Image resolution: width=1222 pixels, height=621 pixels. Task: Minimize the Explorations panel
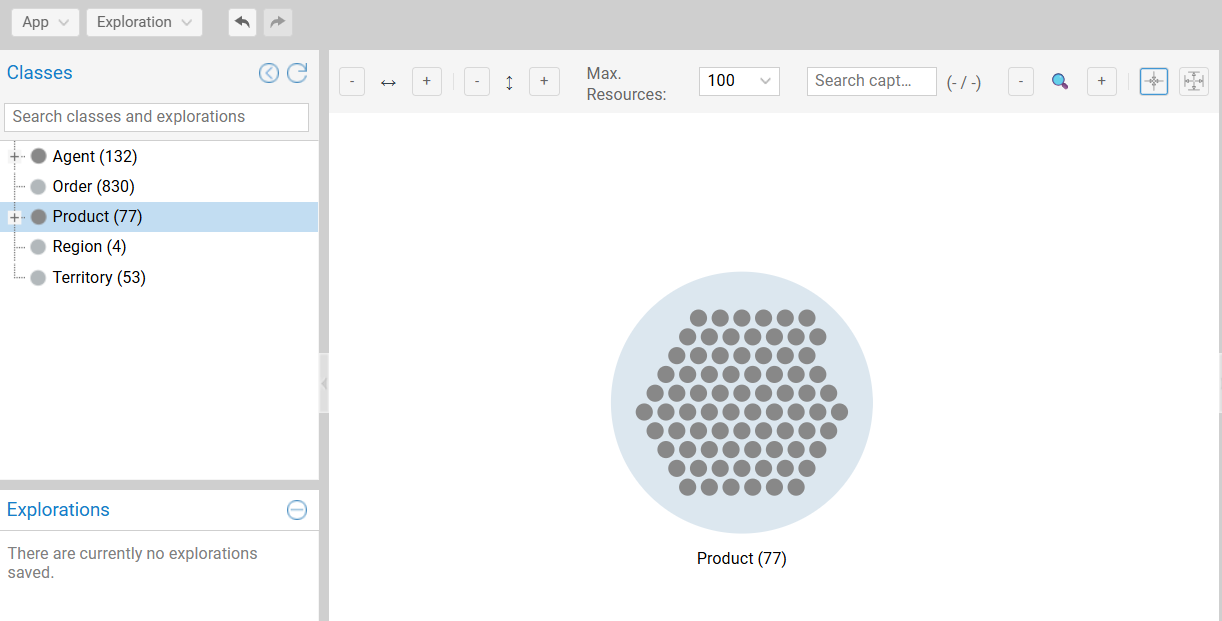pos(297,510)
